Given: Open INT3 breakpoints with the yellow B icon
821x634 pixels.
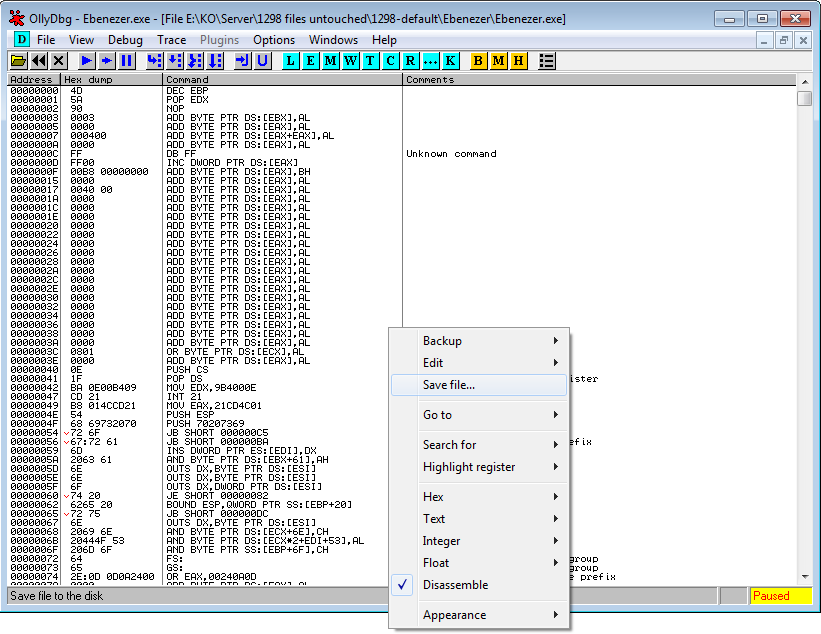Looking at the screenshot, I should pyautogui.click(x=478, y=61).
